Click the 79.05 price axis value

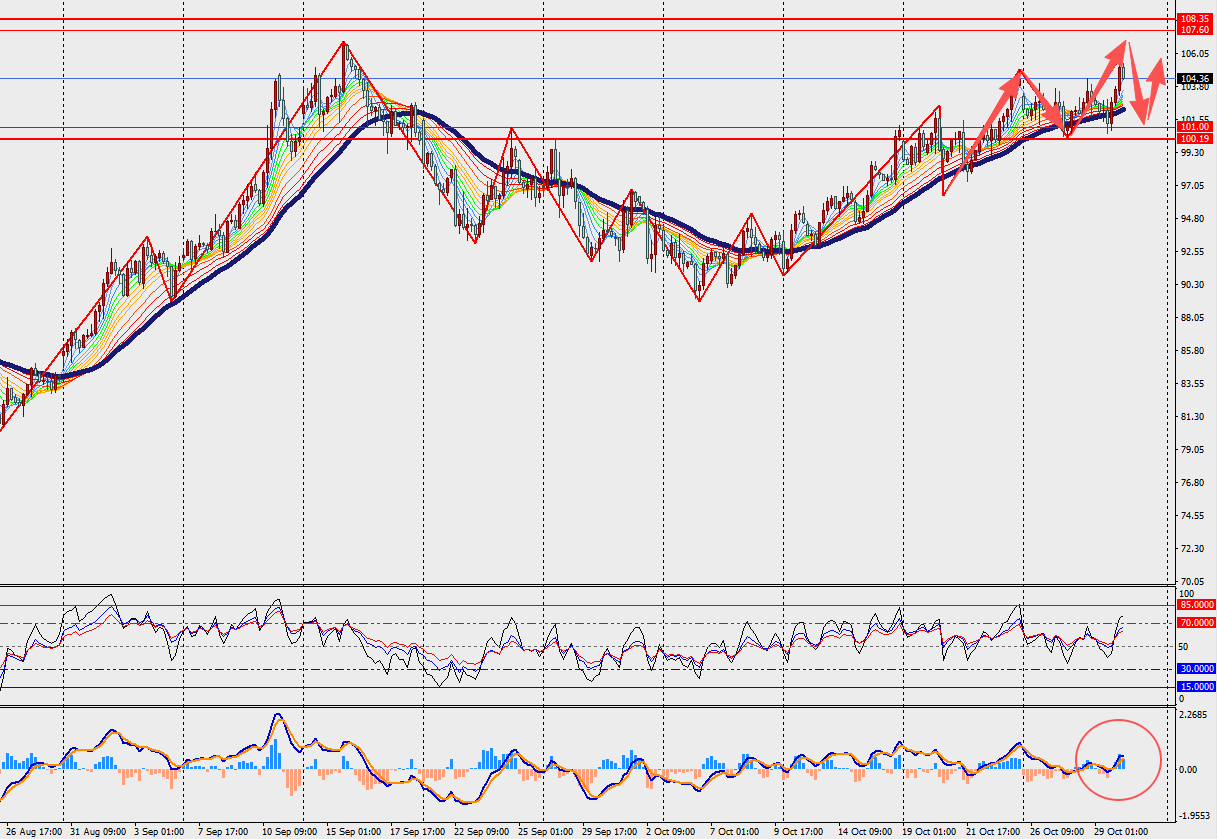1191,450
